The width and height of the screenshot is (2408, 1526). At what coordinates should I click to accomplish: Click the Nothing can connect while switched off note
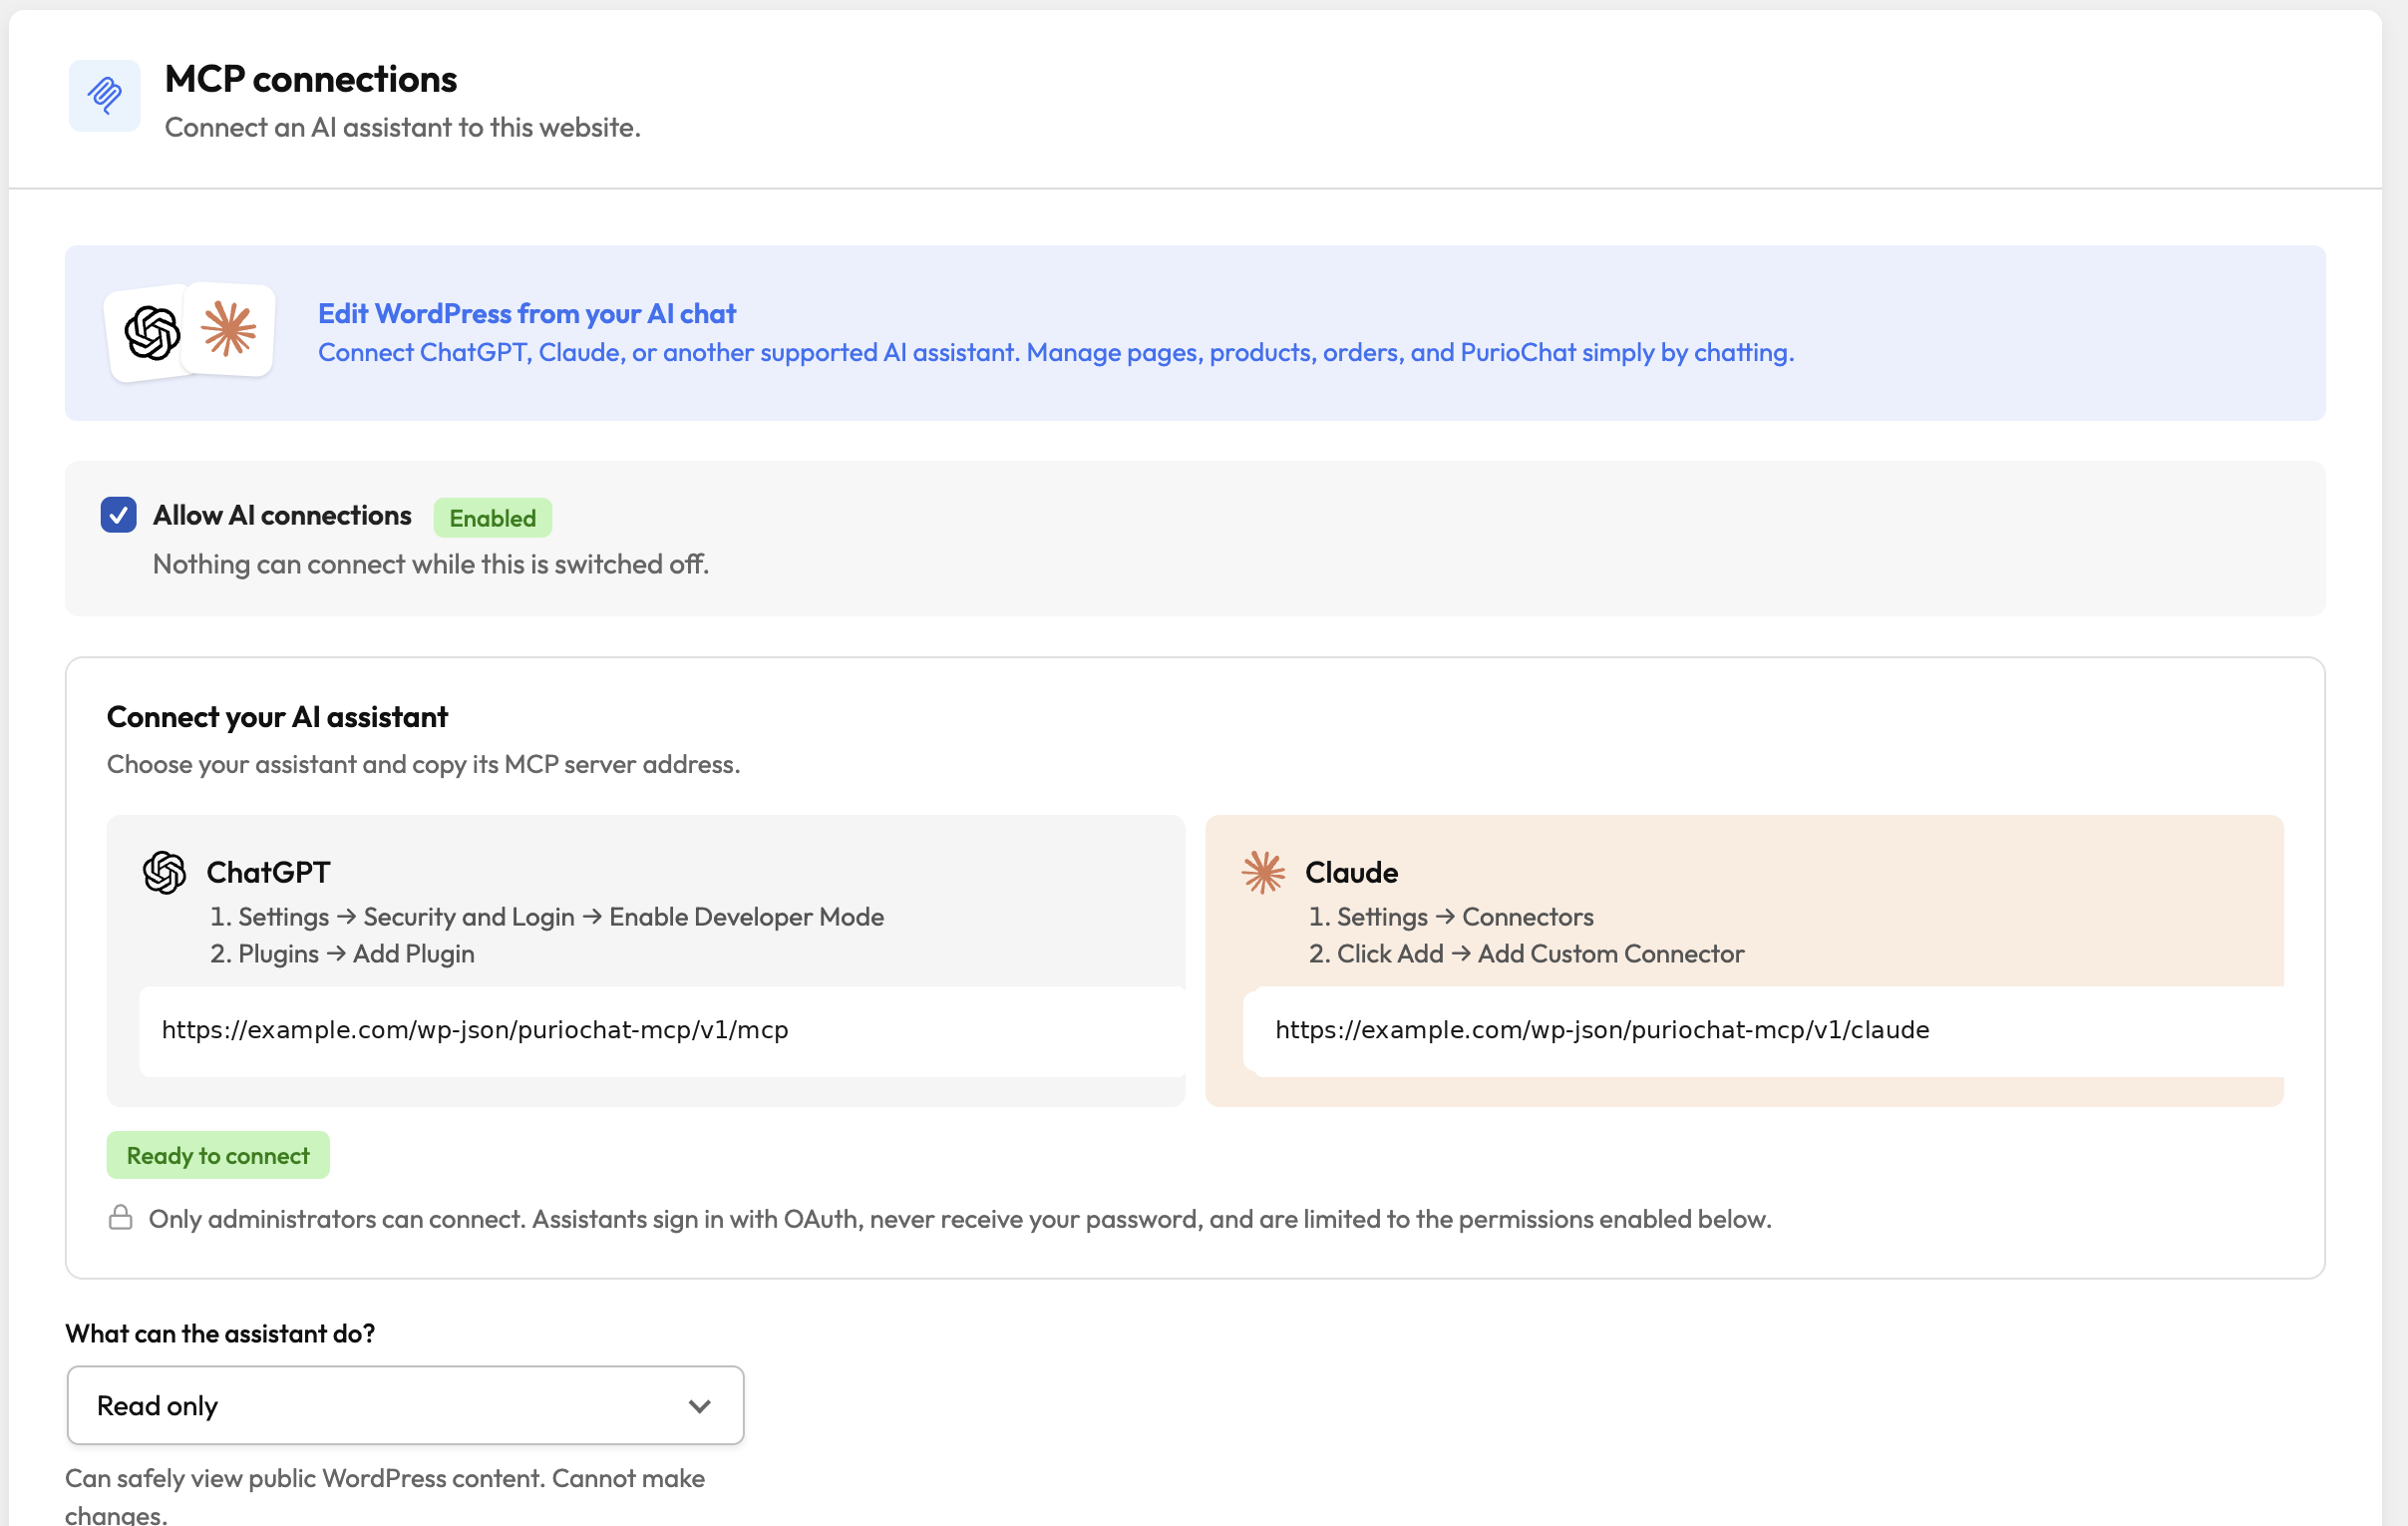[431, 564]
